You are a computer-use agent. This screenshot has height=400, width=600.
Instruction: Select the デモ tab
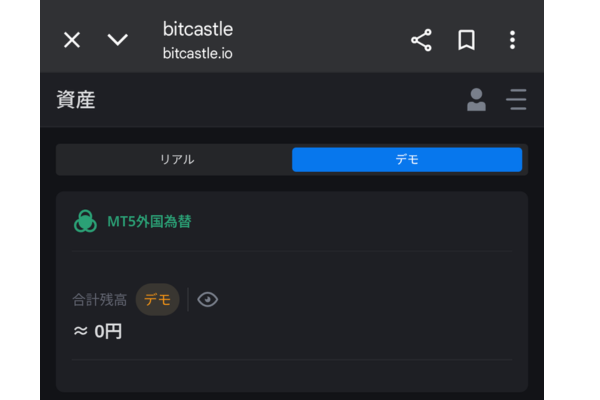pyautogui.click(x=407, y=160)
